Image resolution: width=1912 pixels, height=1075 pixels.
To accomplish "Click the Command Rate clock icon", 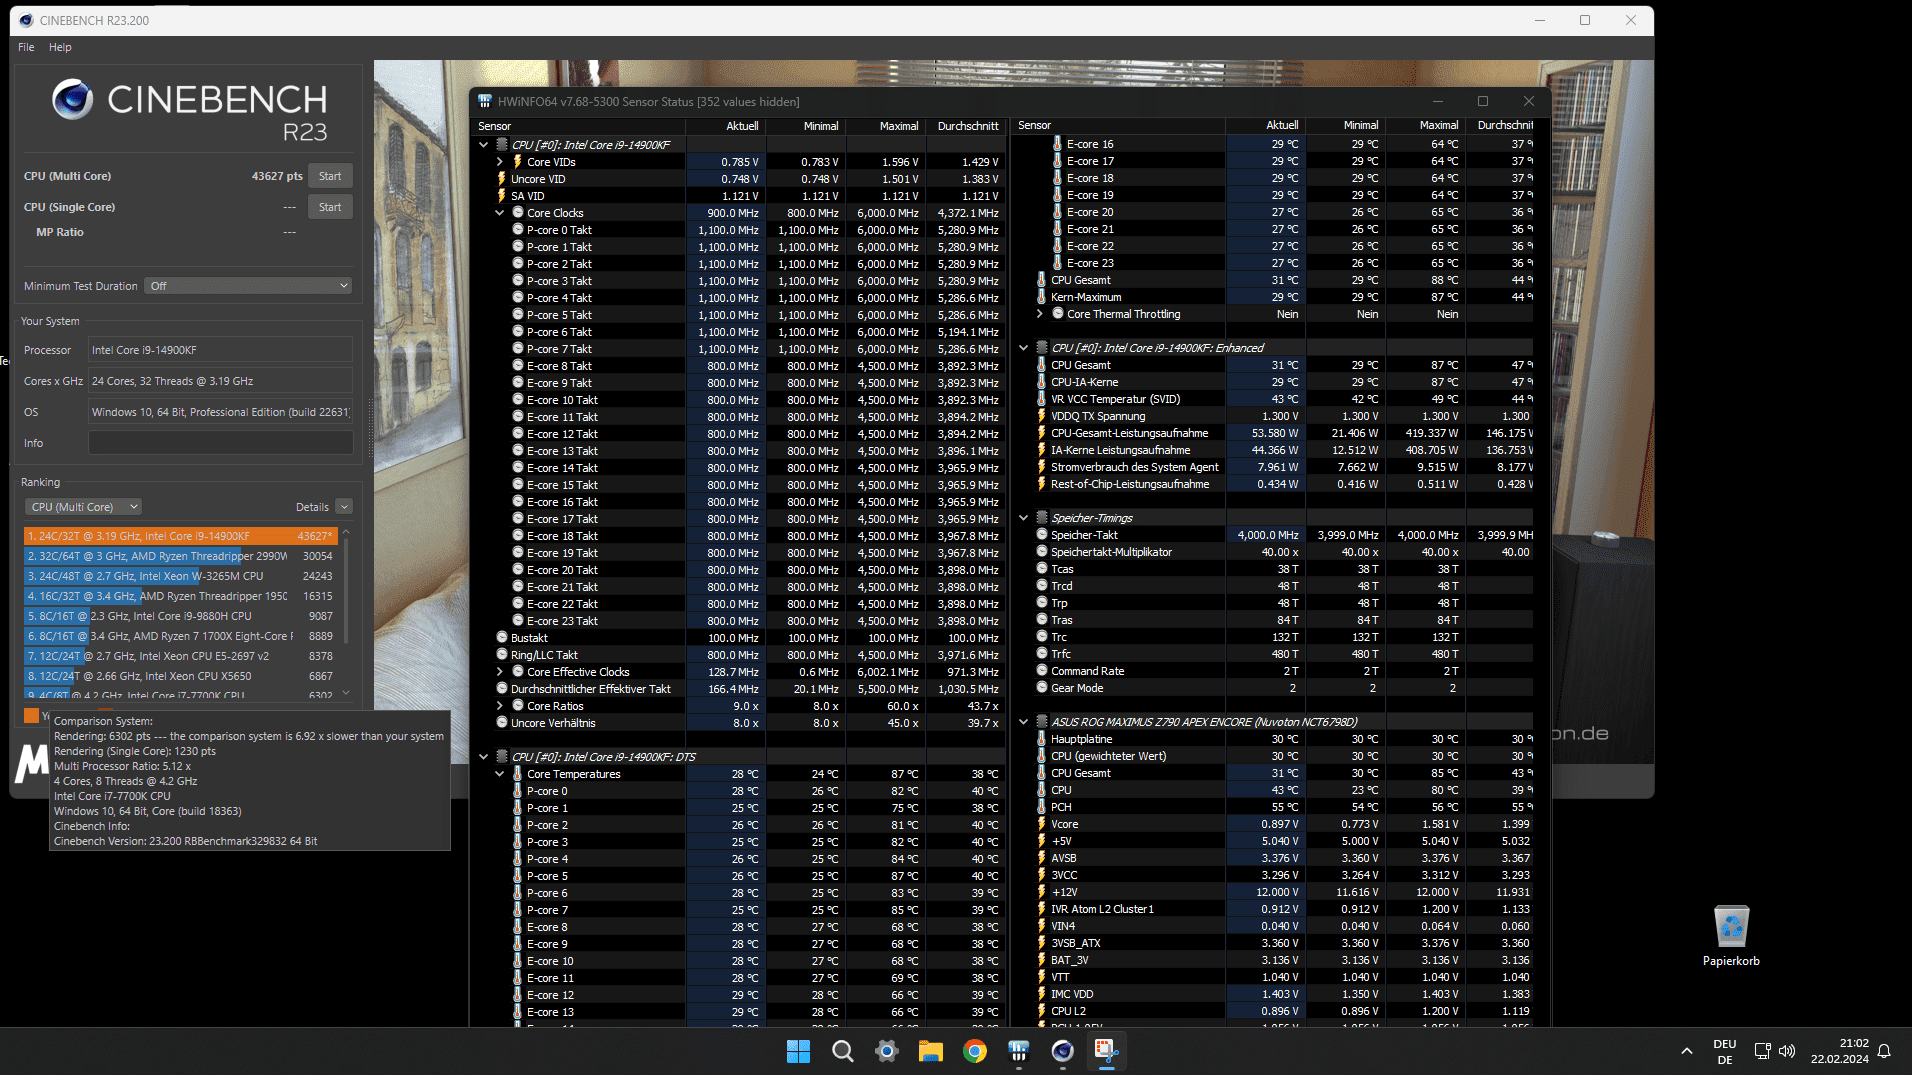I will coord(1042,671).
